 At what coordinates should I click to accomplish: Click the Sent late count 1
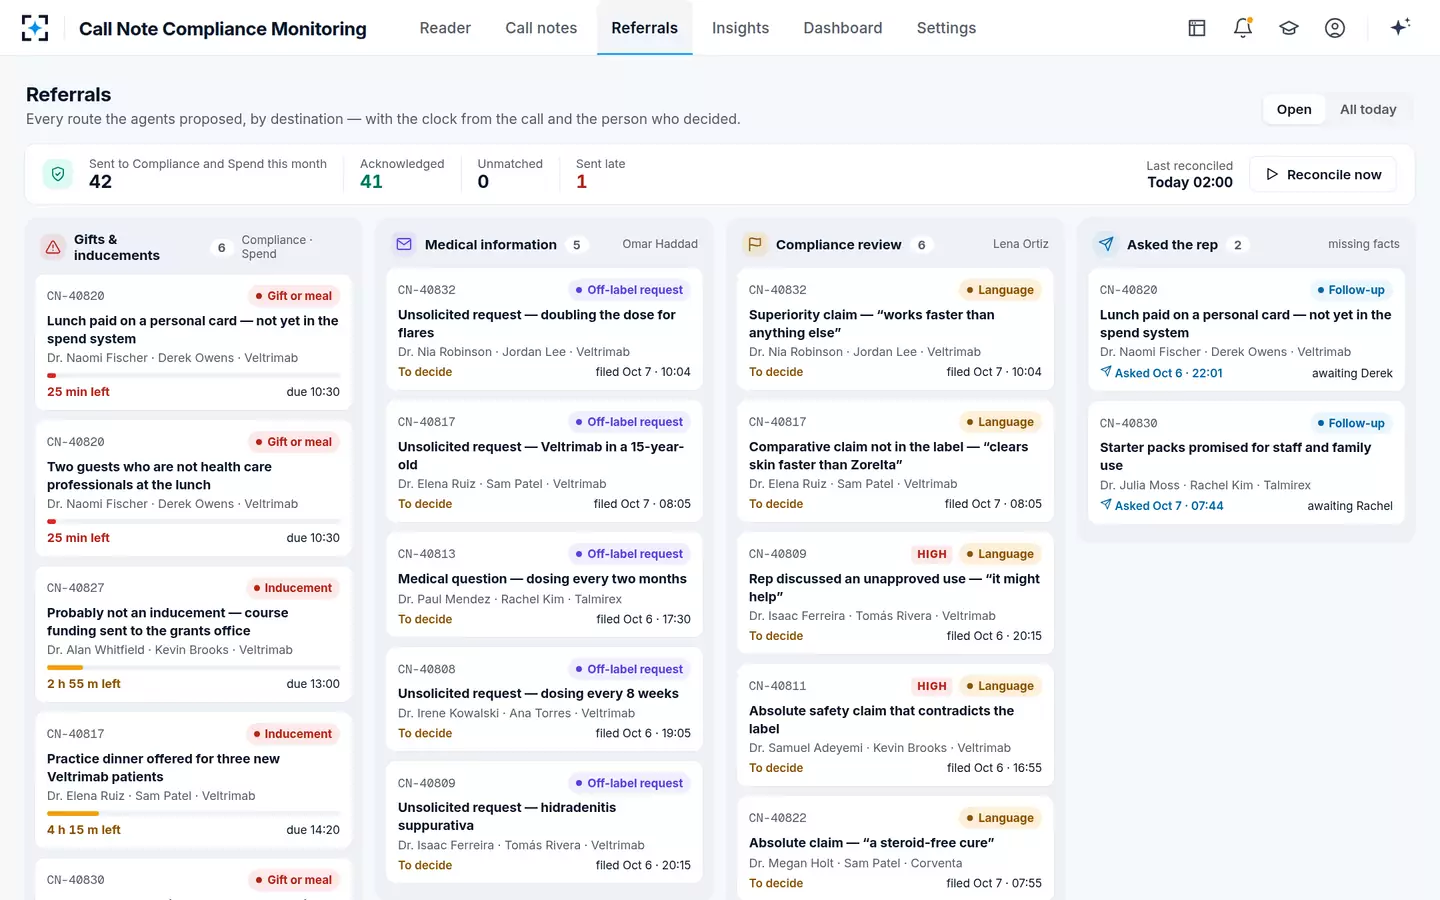(x=582, y=182)
